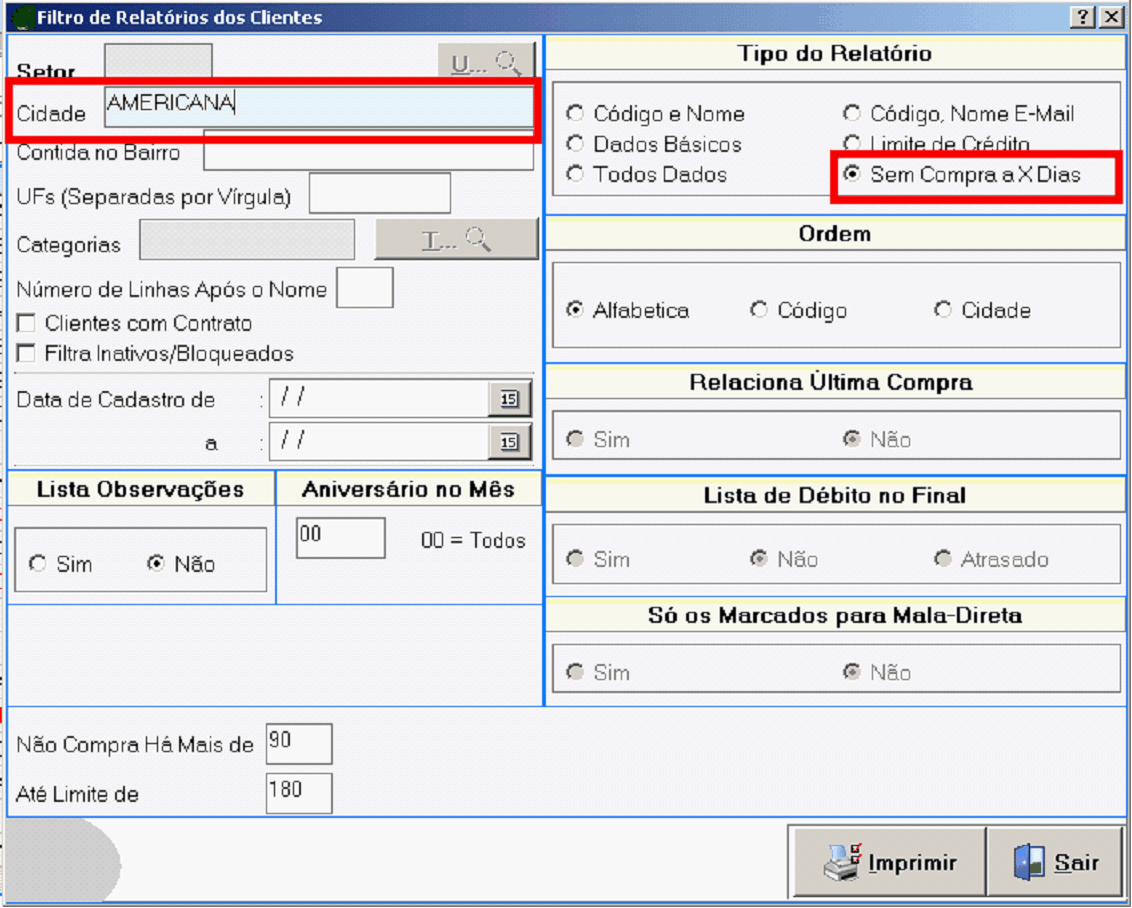Select Dados Básicos report type
Image resolution: width=1132 pixels, height=908 pixels.
point(575,144)
